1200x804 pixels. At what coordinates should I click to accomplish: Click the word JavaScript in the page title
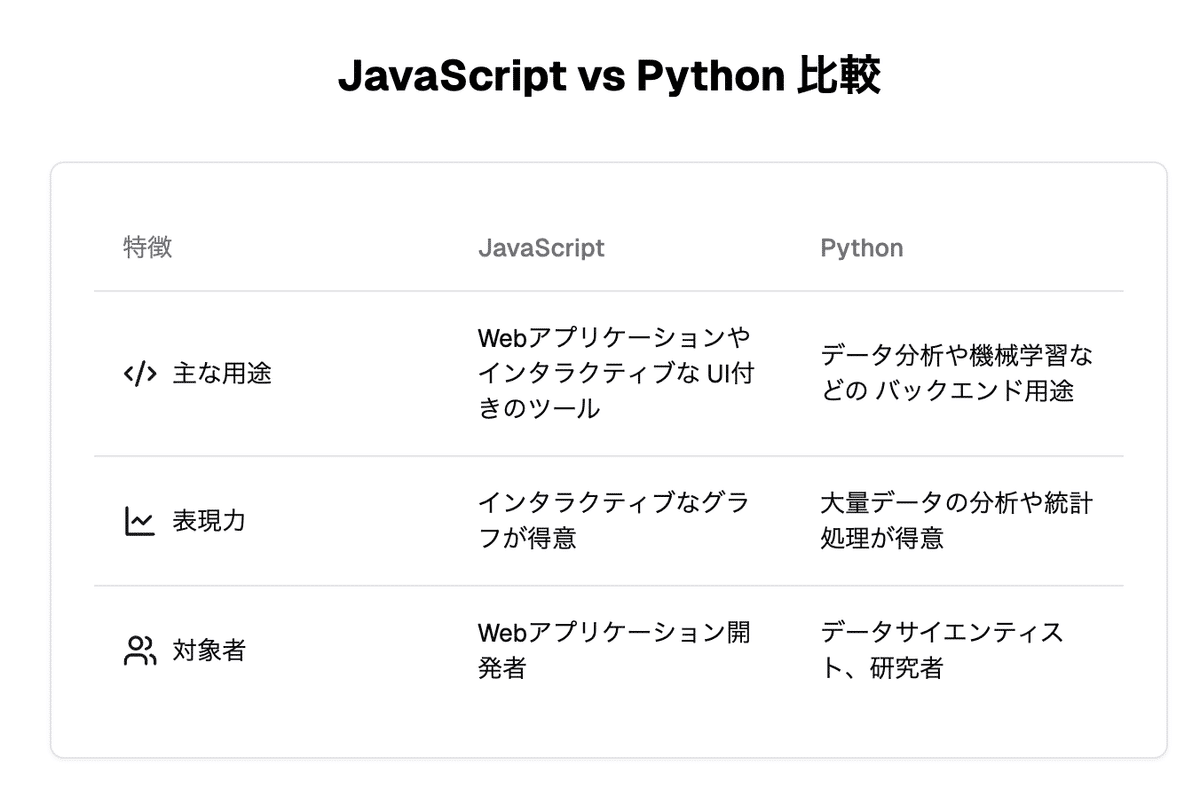(452, 77)
